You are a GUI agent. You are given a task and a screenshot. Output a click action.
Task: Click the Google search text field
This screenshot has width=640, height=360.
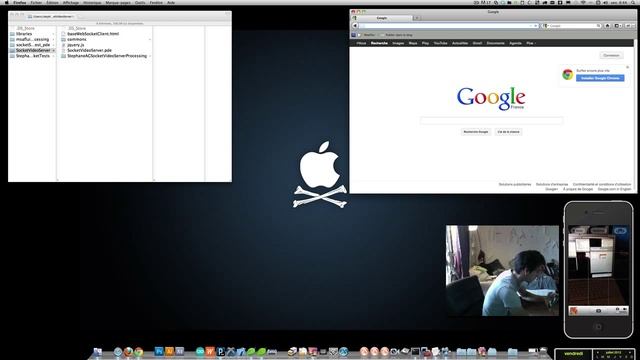pos(491,120)
